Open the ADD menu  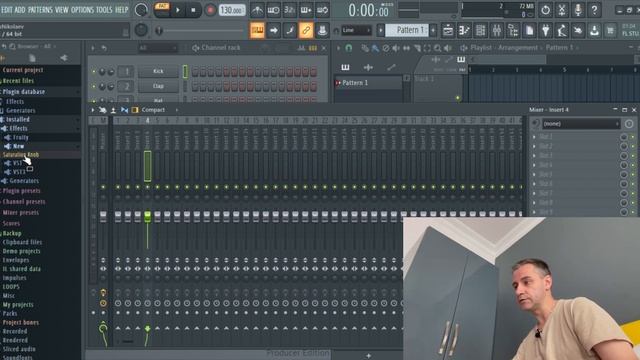[20, 9]
